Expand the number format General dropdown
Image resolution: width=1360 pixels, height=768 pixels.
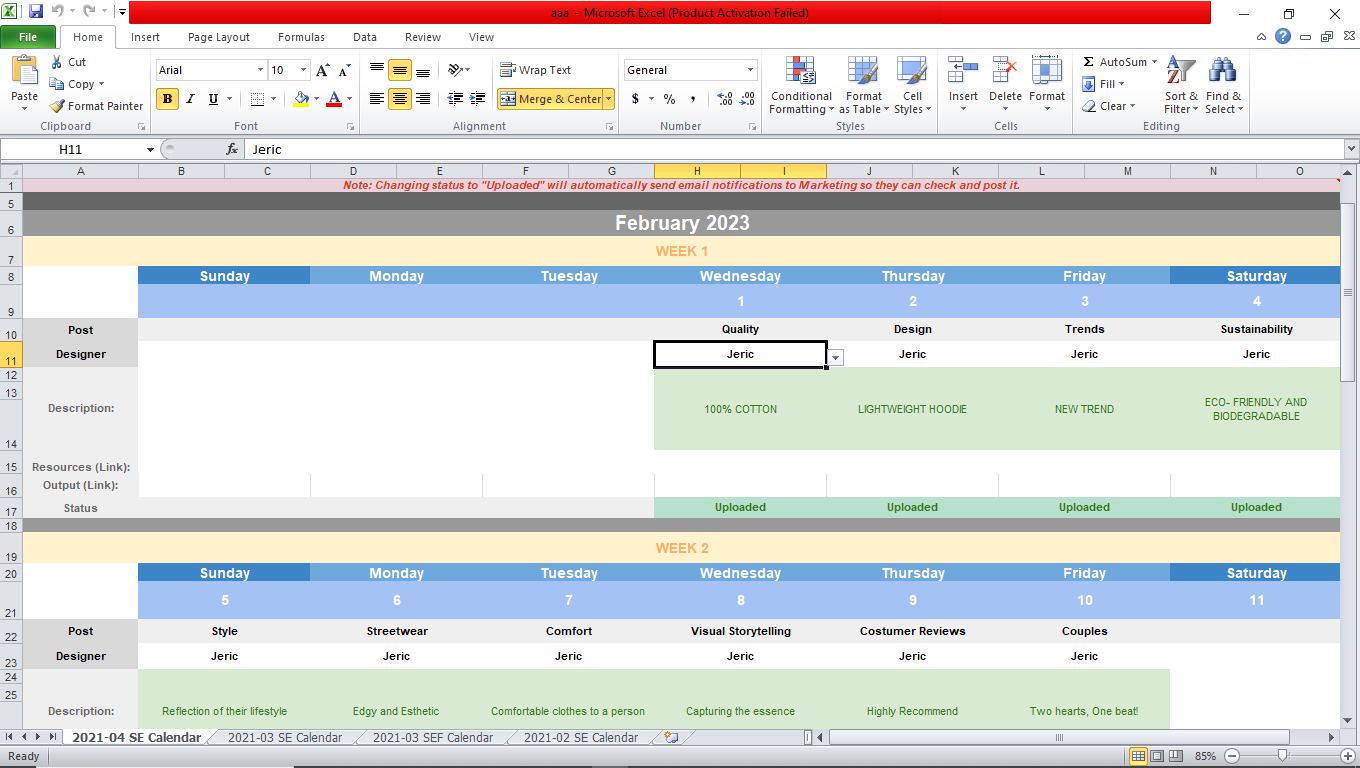click(750, 70)
